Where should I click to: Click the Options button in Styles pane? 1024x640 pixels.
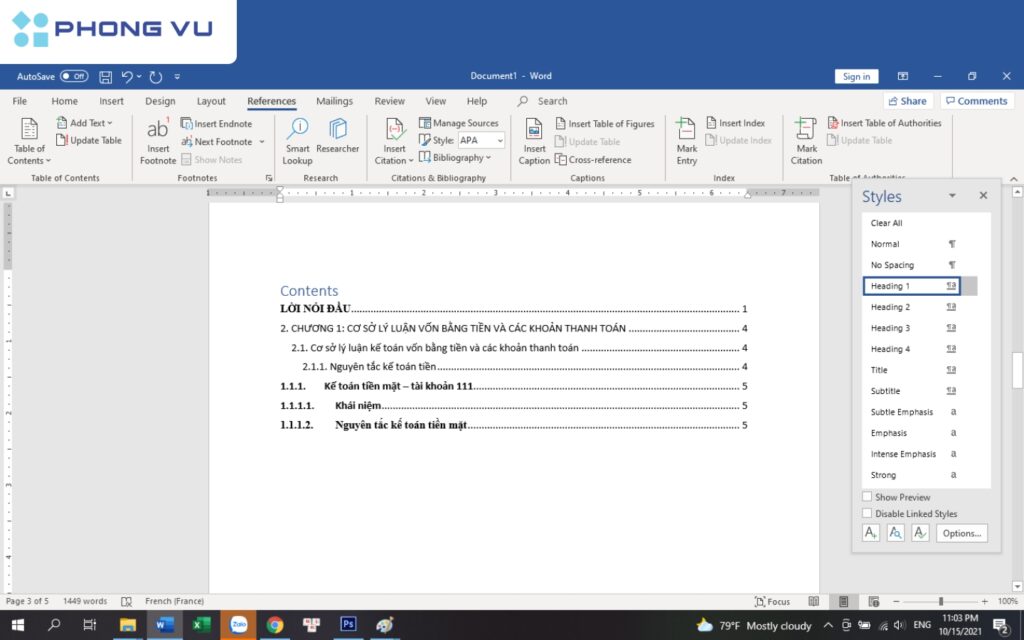[x=961, y=533]
